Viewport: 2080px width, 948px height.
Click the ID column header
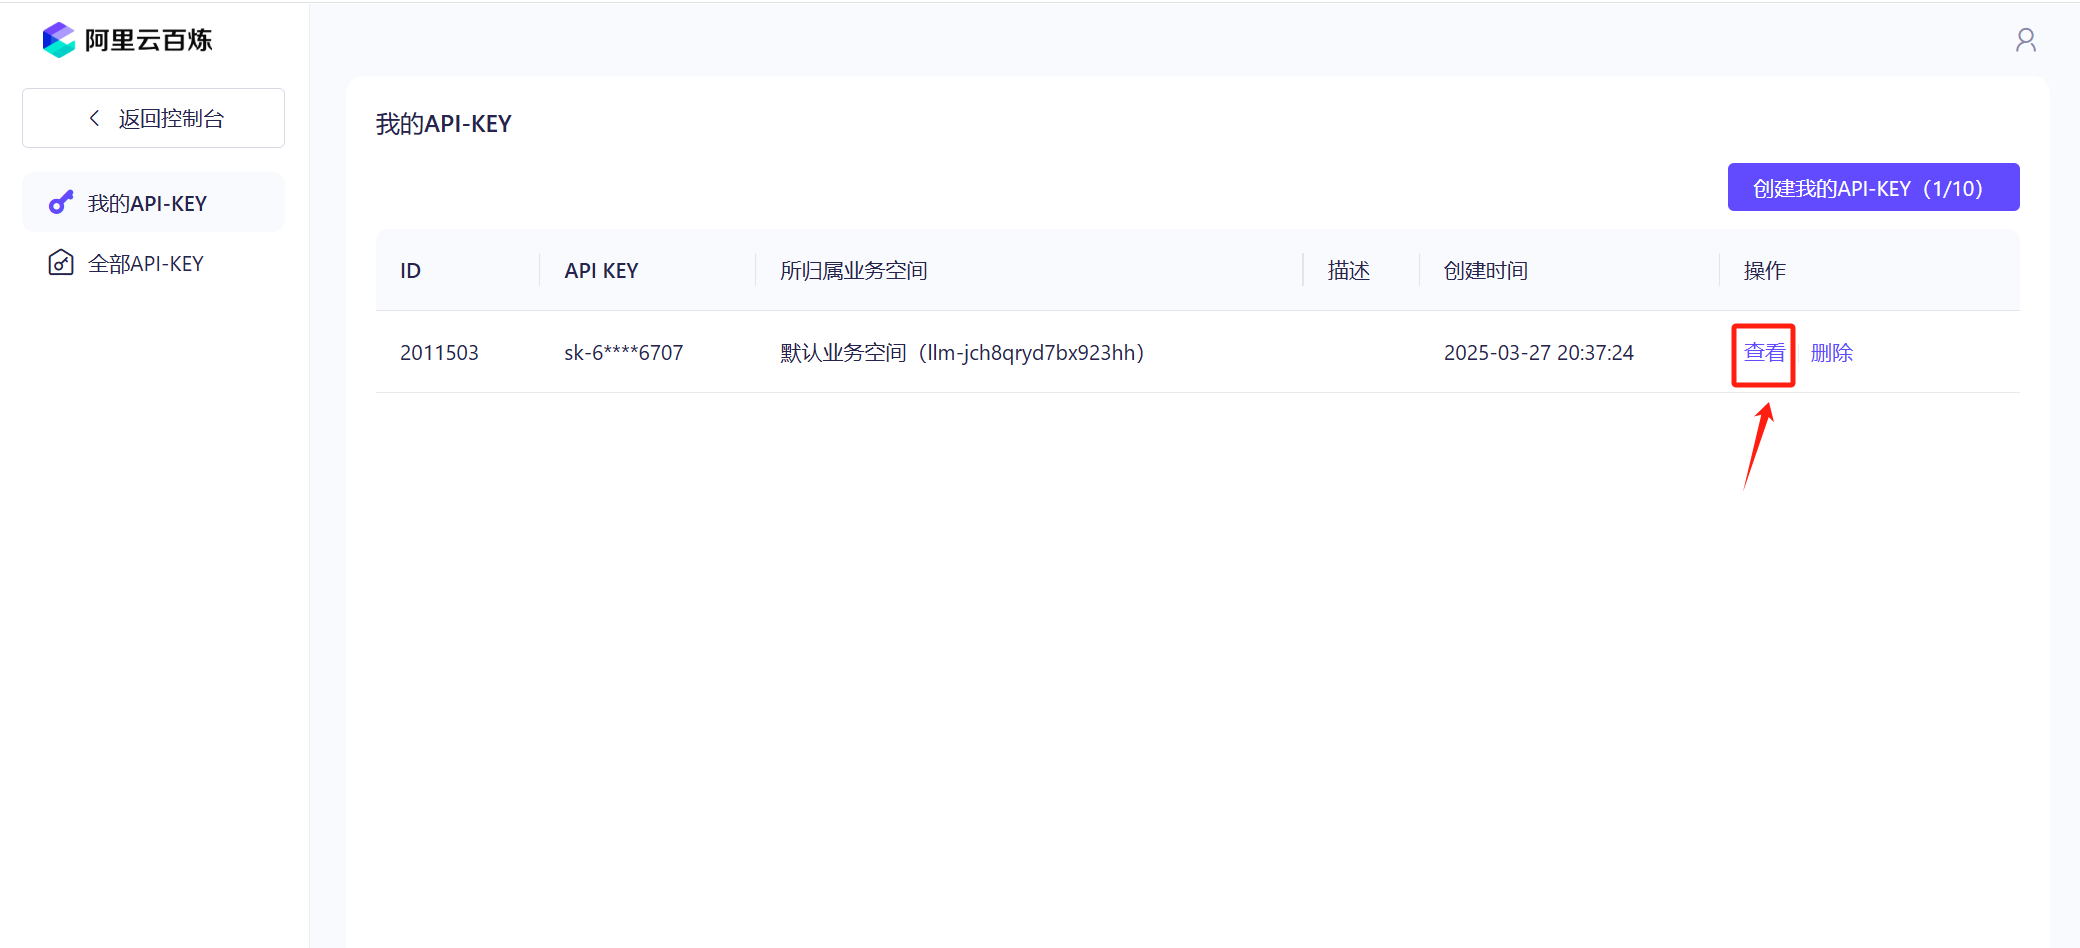point(410,271)
